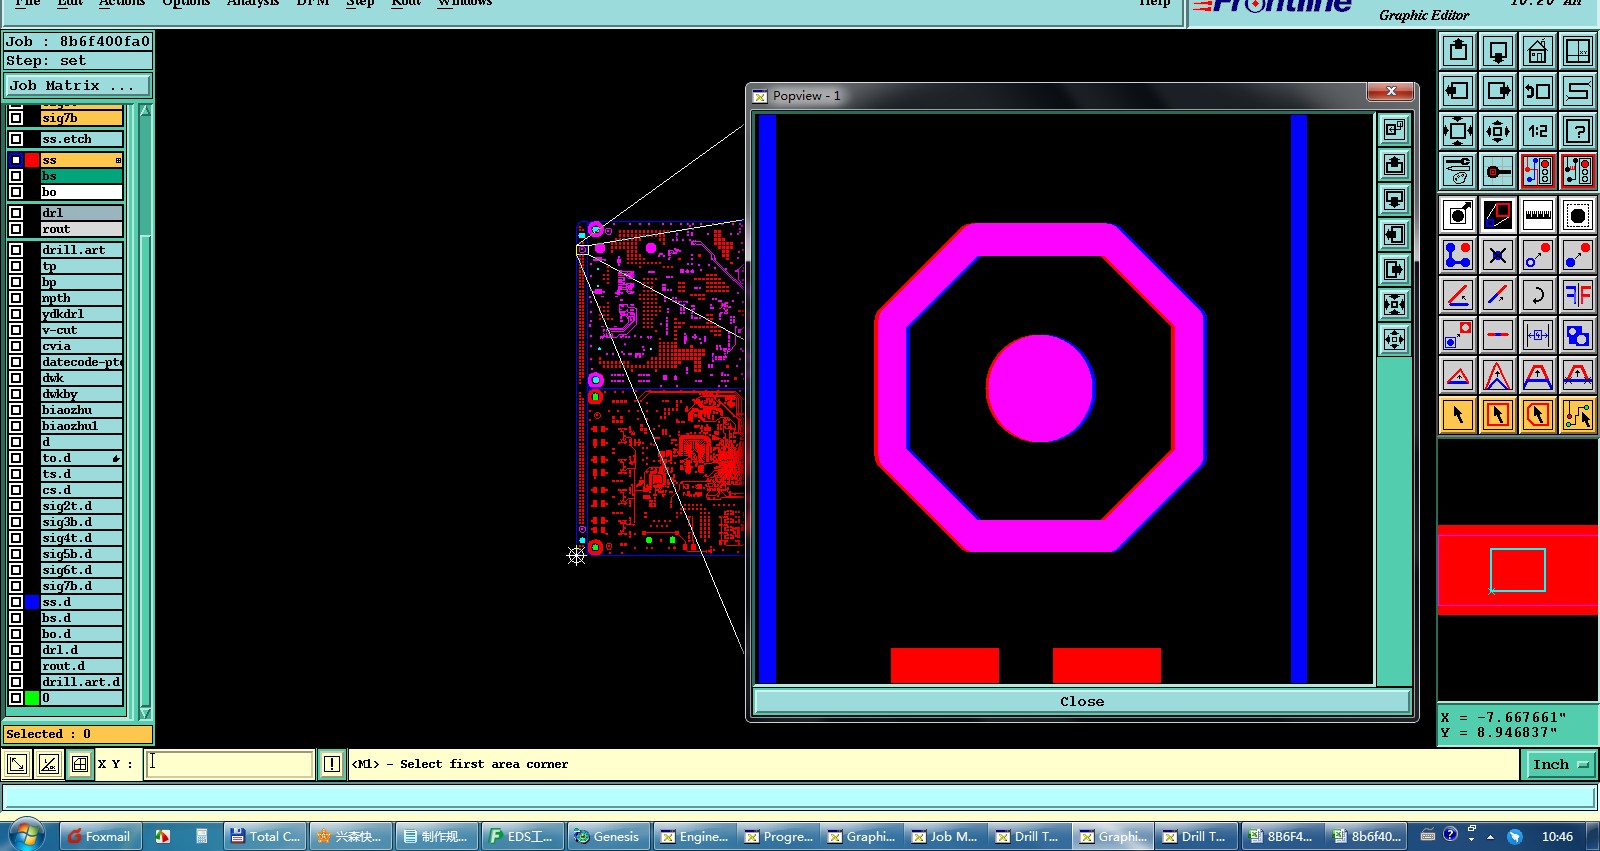
Task: Click the 1:2 scale icon
Action: coord(1537,131)
